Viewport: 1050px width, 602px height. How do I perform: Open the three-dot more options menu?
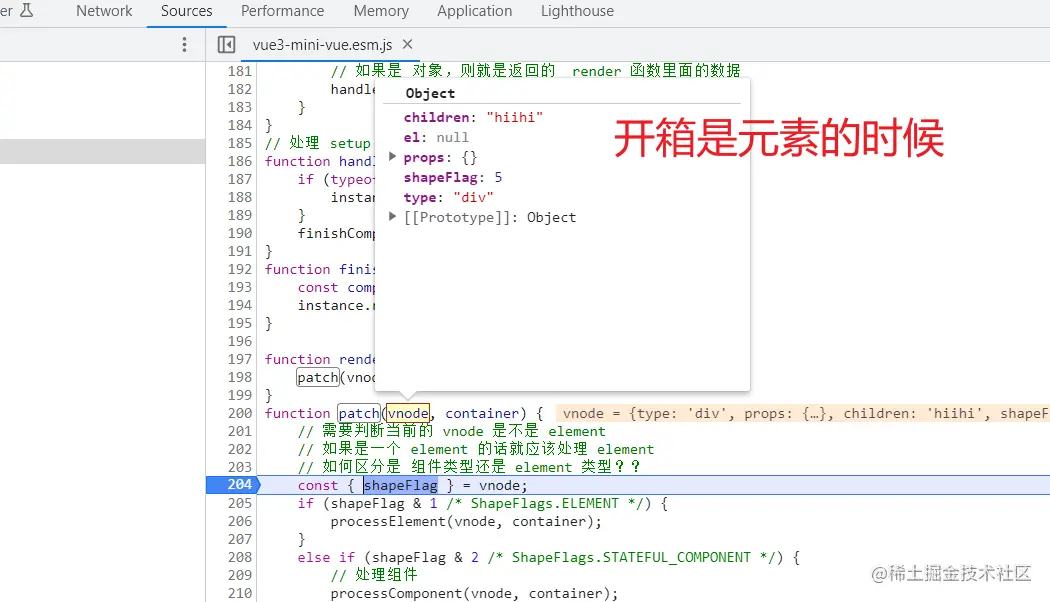coord(184,45)
